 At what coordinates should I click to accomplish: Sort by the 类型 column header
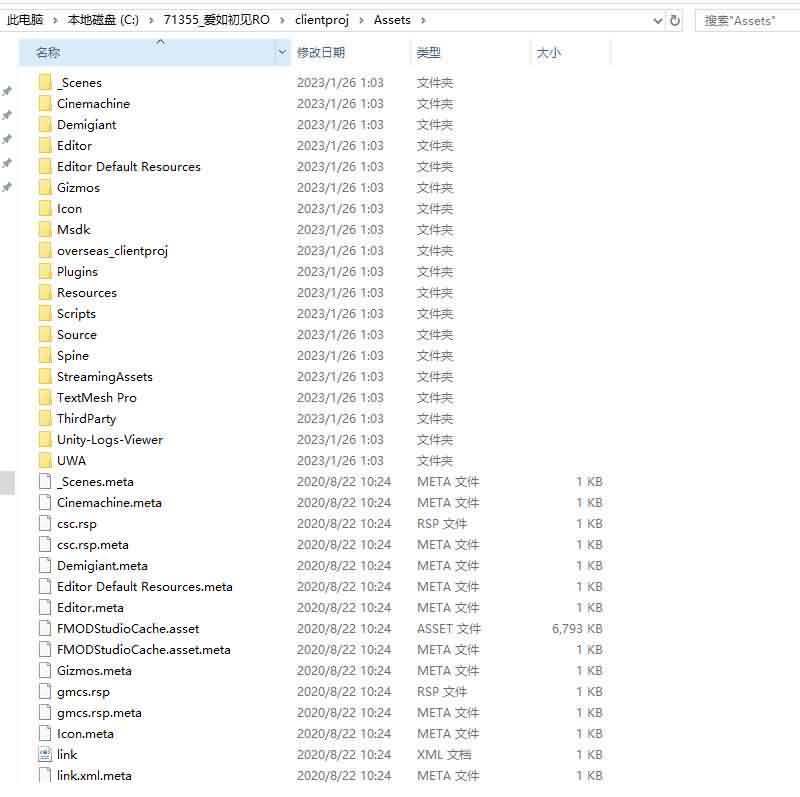point(429,53)
